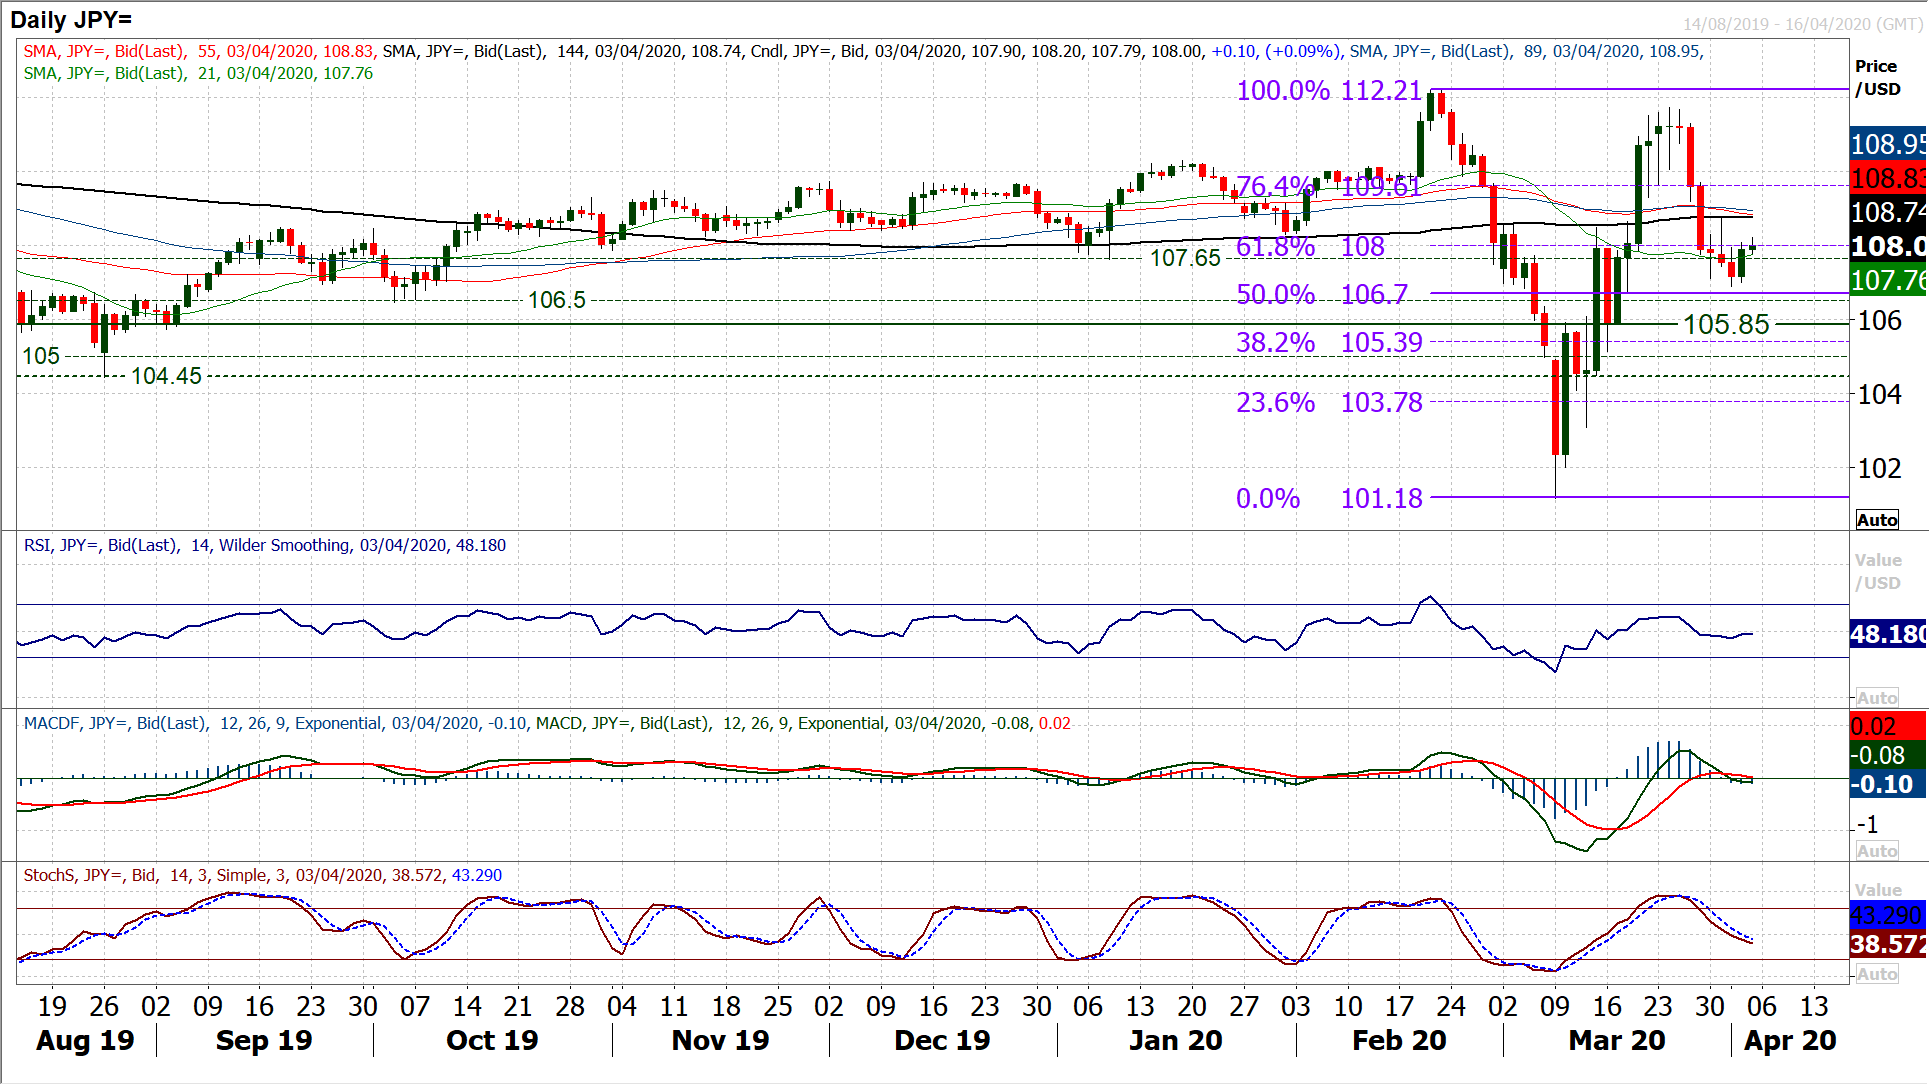The width and height of the screenshot is (1929, 1085).
Task: Click the red 108.83 SMA price tag
Action: 1888,178
